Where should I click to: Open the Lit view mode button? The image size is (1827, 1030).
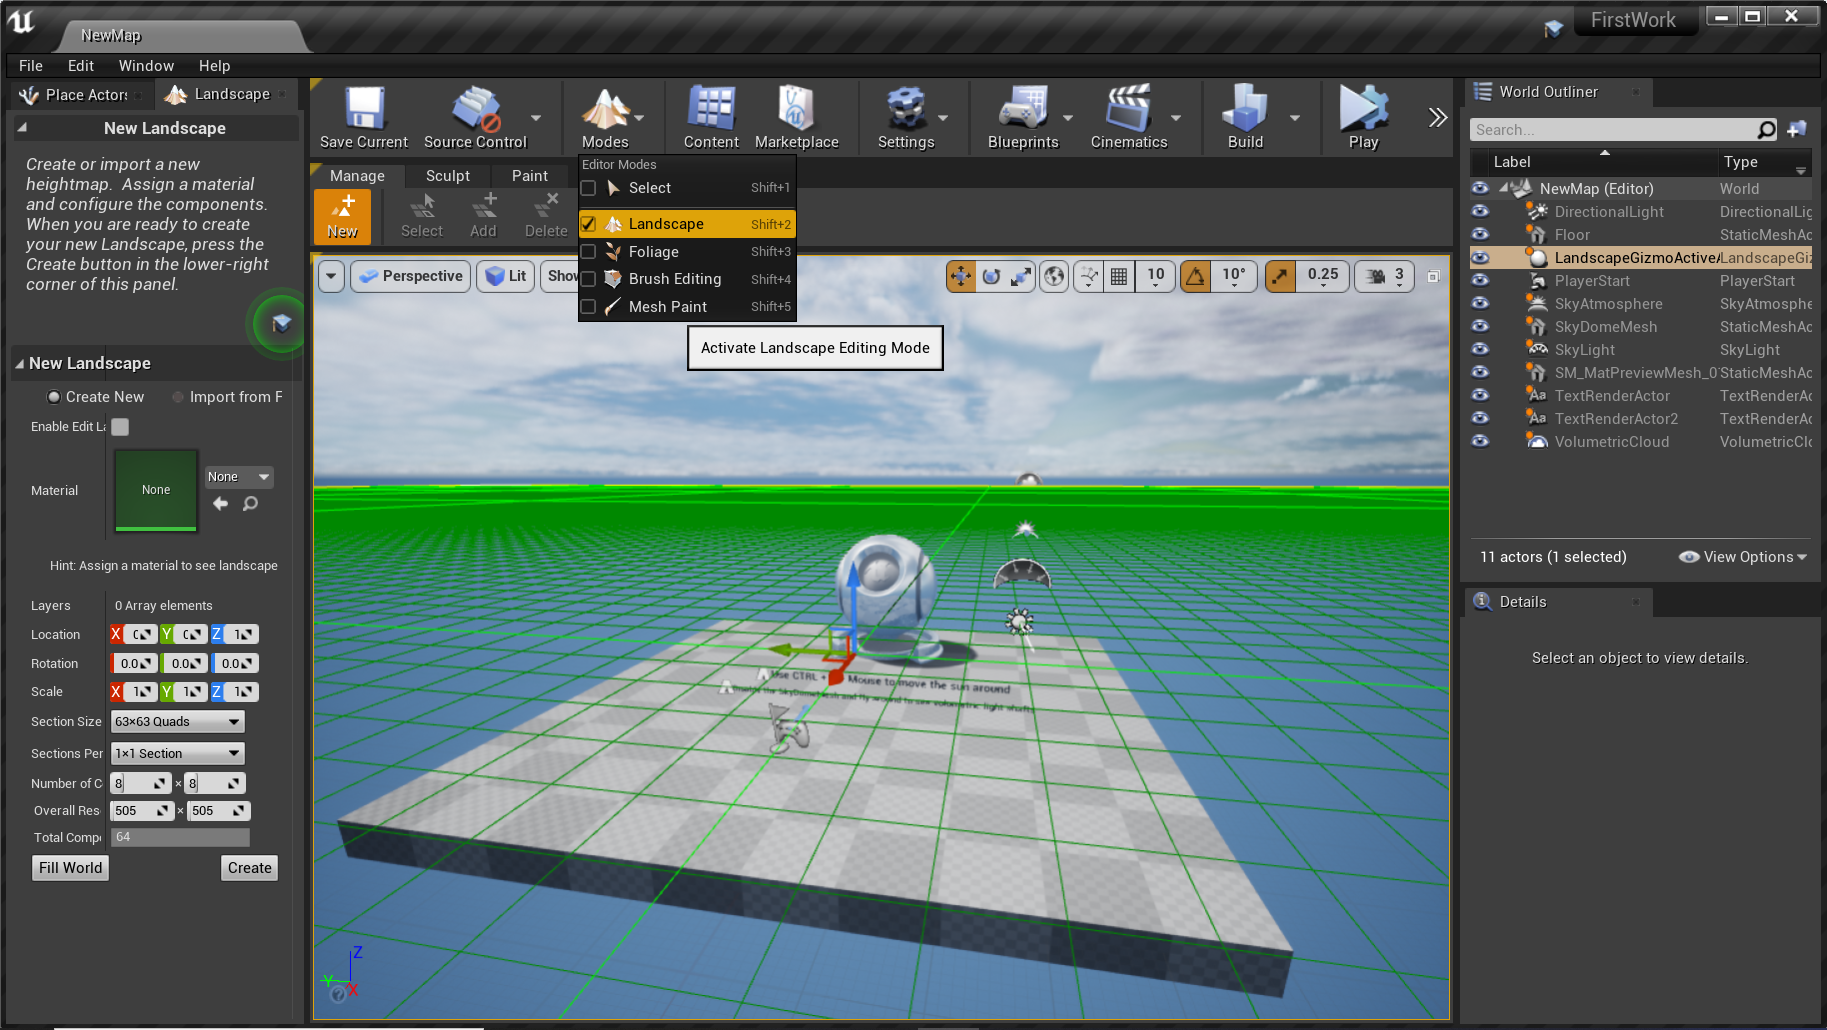coord(506,276)
